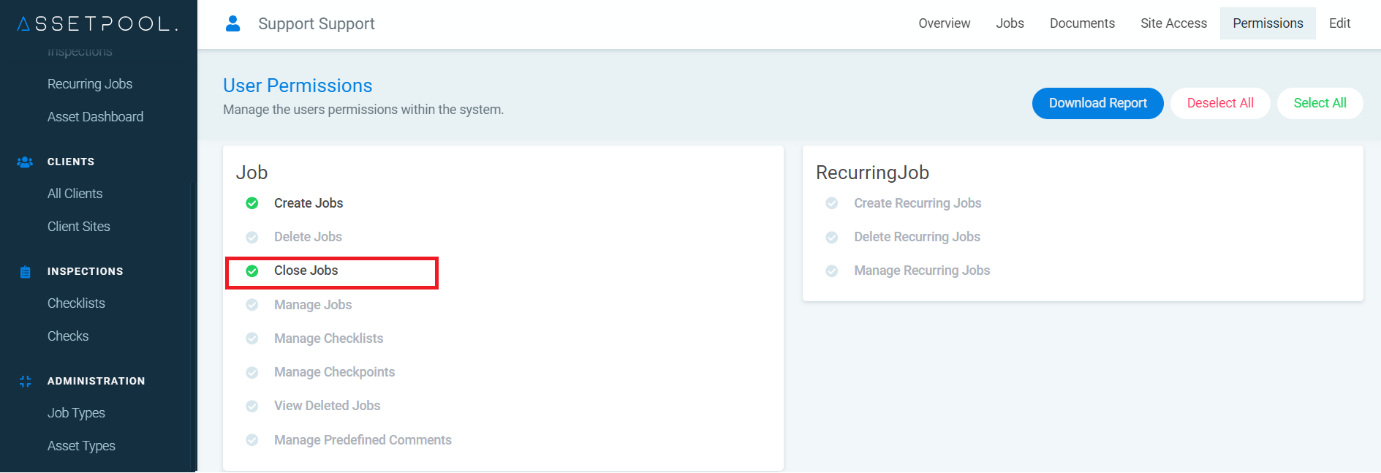Screen dimensions: 1381x473
Task: Enable Manage Jobs permission checkmark
Action: click(x=252, y=305)
